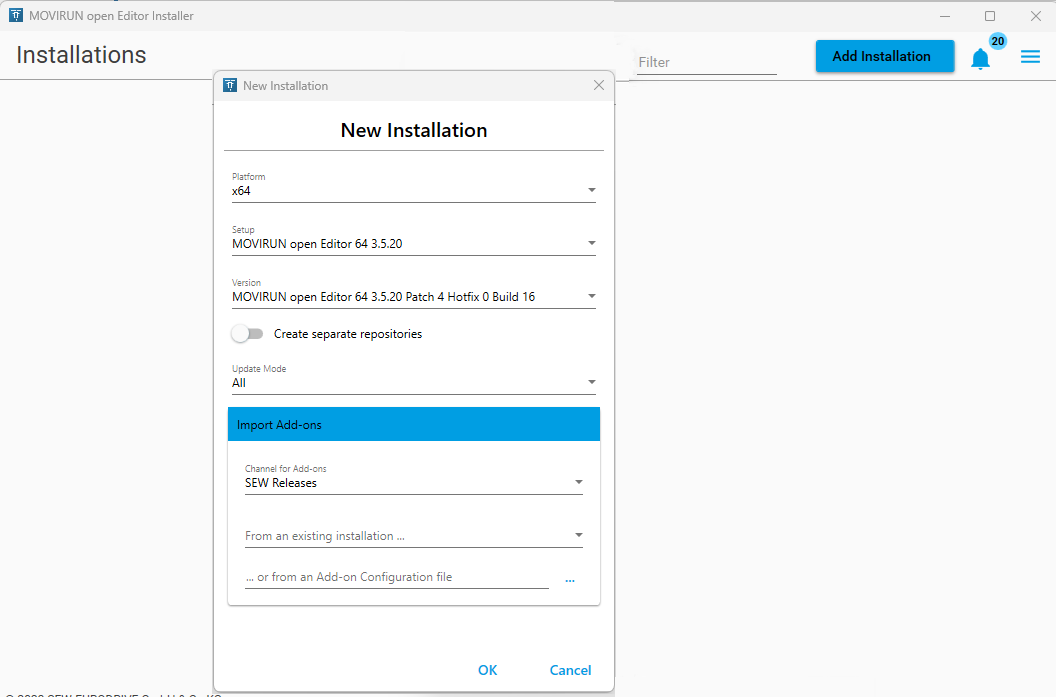This screenshot has height=697, width=1056.
Task: Click the browse ellipsis for Add-on Configuration file
Action: [570, 579]
